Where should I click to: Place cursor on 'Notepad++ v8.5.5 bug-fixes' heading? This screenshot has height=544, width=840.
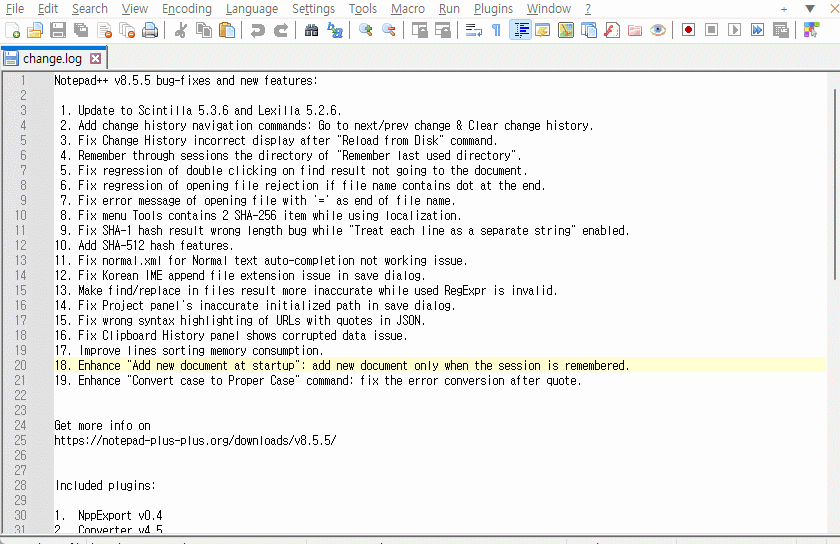tap(186, 80)
